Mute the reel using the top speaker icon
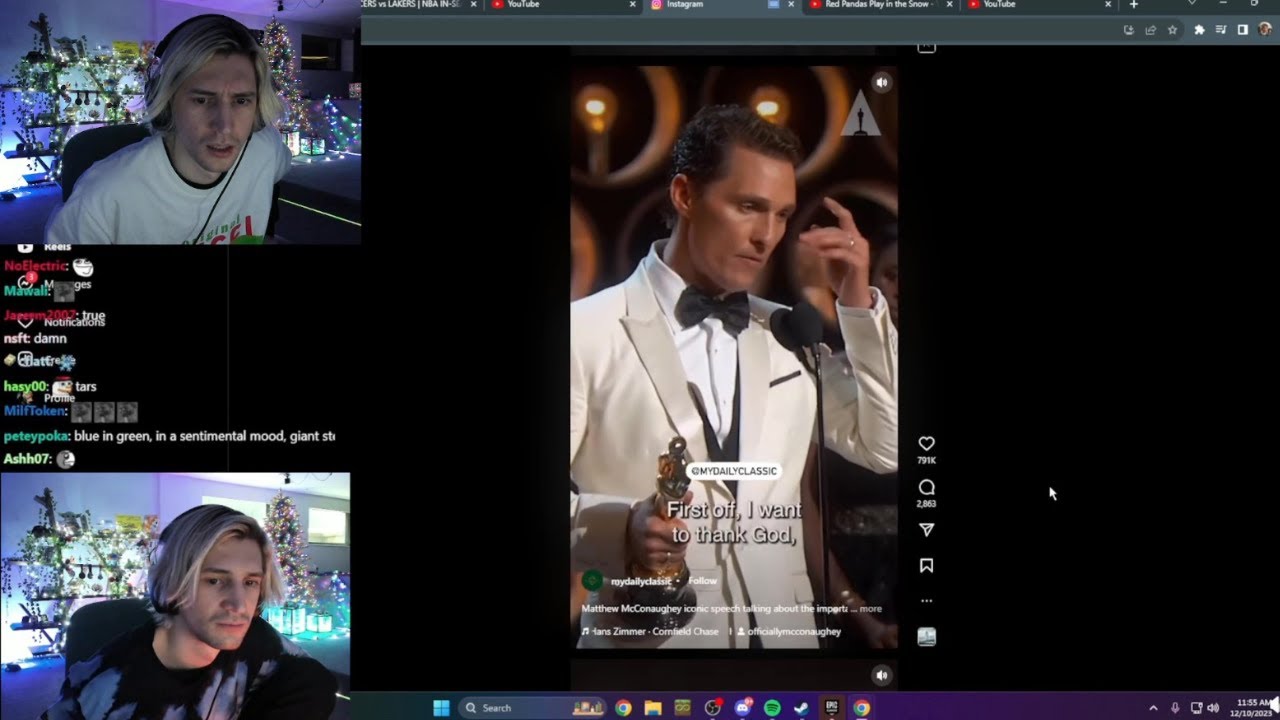 pyautogui.click(x=881, y=83)
